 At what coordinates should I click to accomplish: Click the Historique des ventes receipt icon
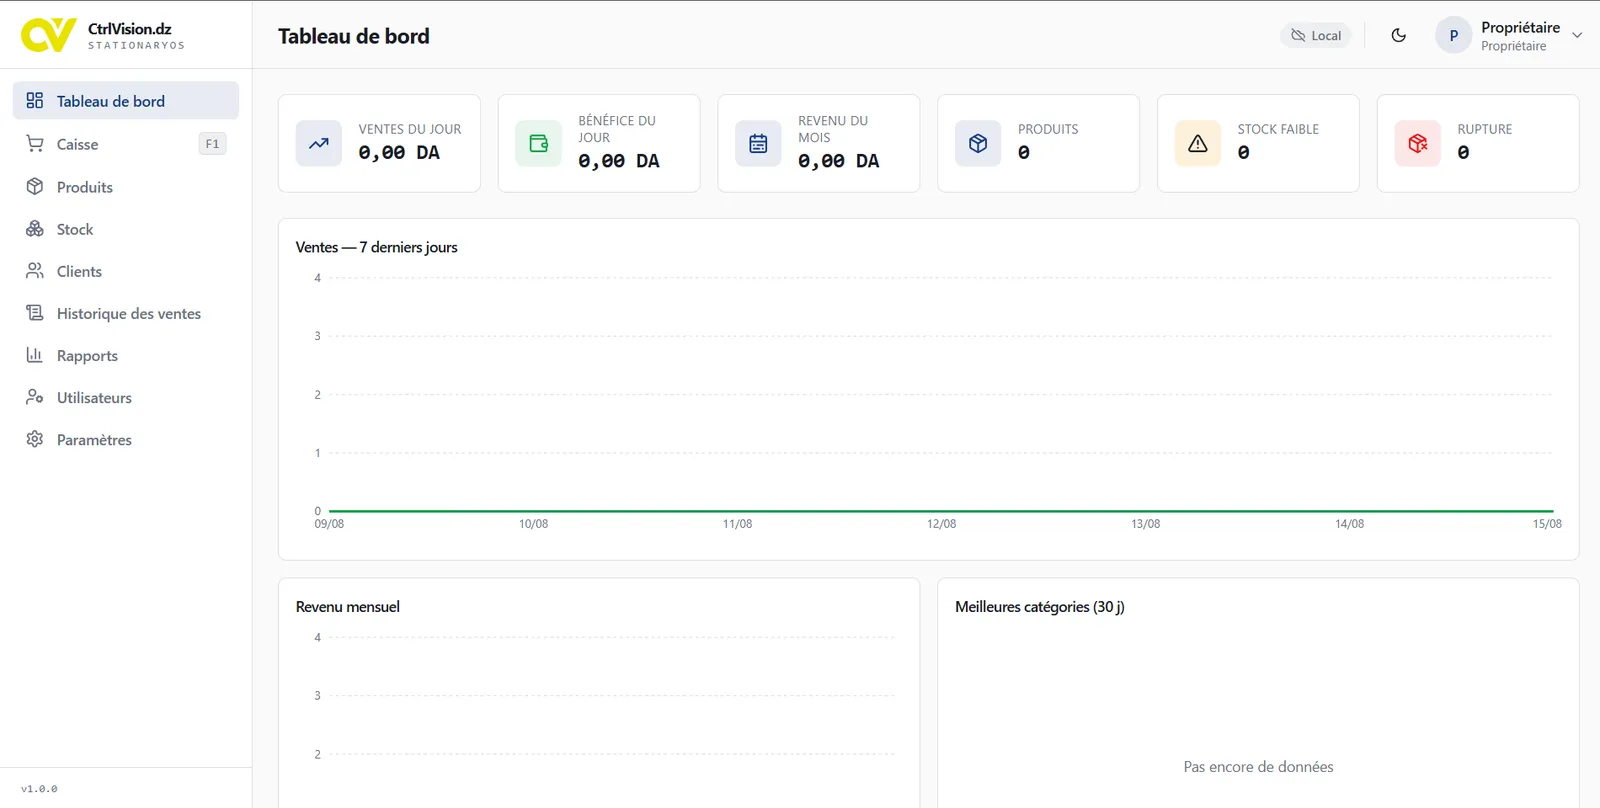click(x=35, y=313)
